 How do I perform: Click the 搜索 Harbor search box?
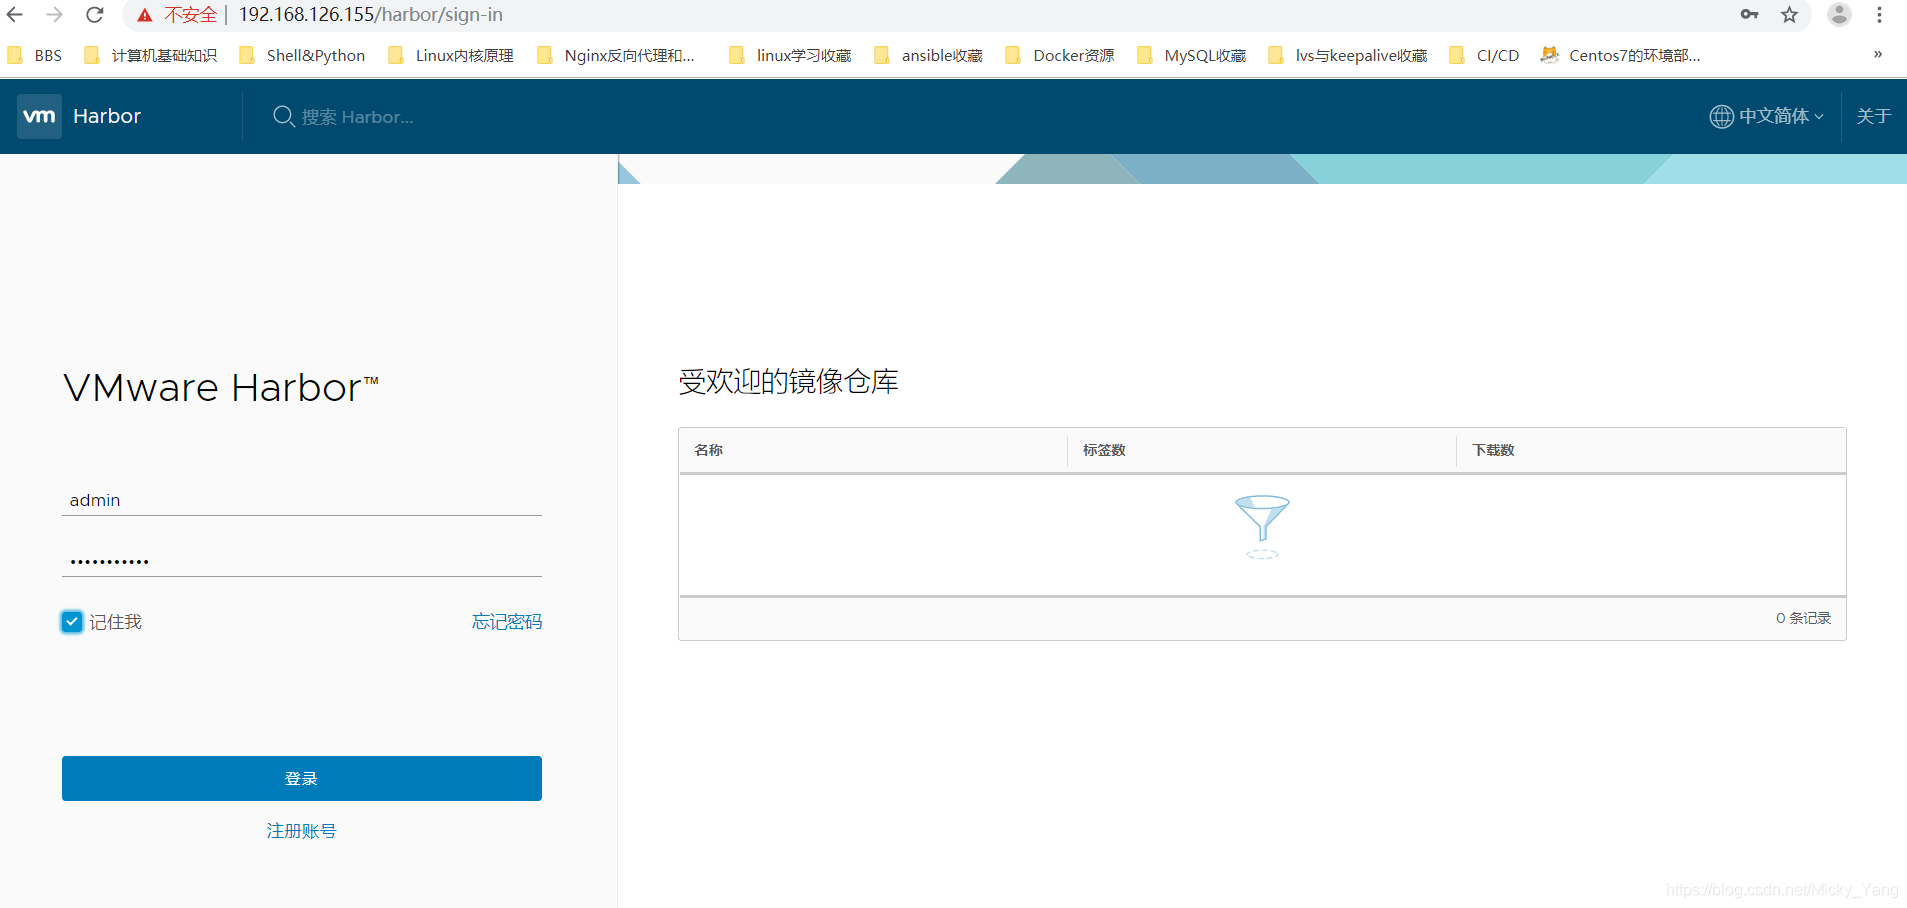coord(358,117)
